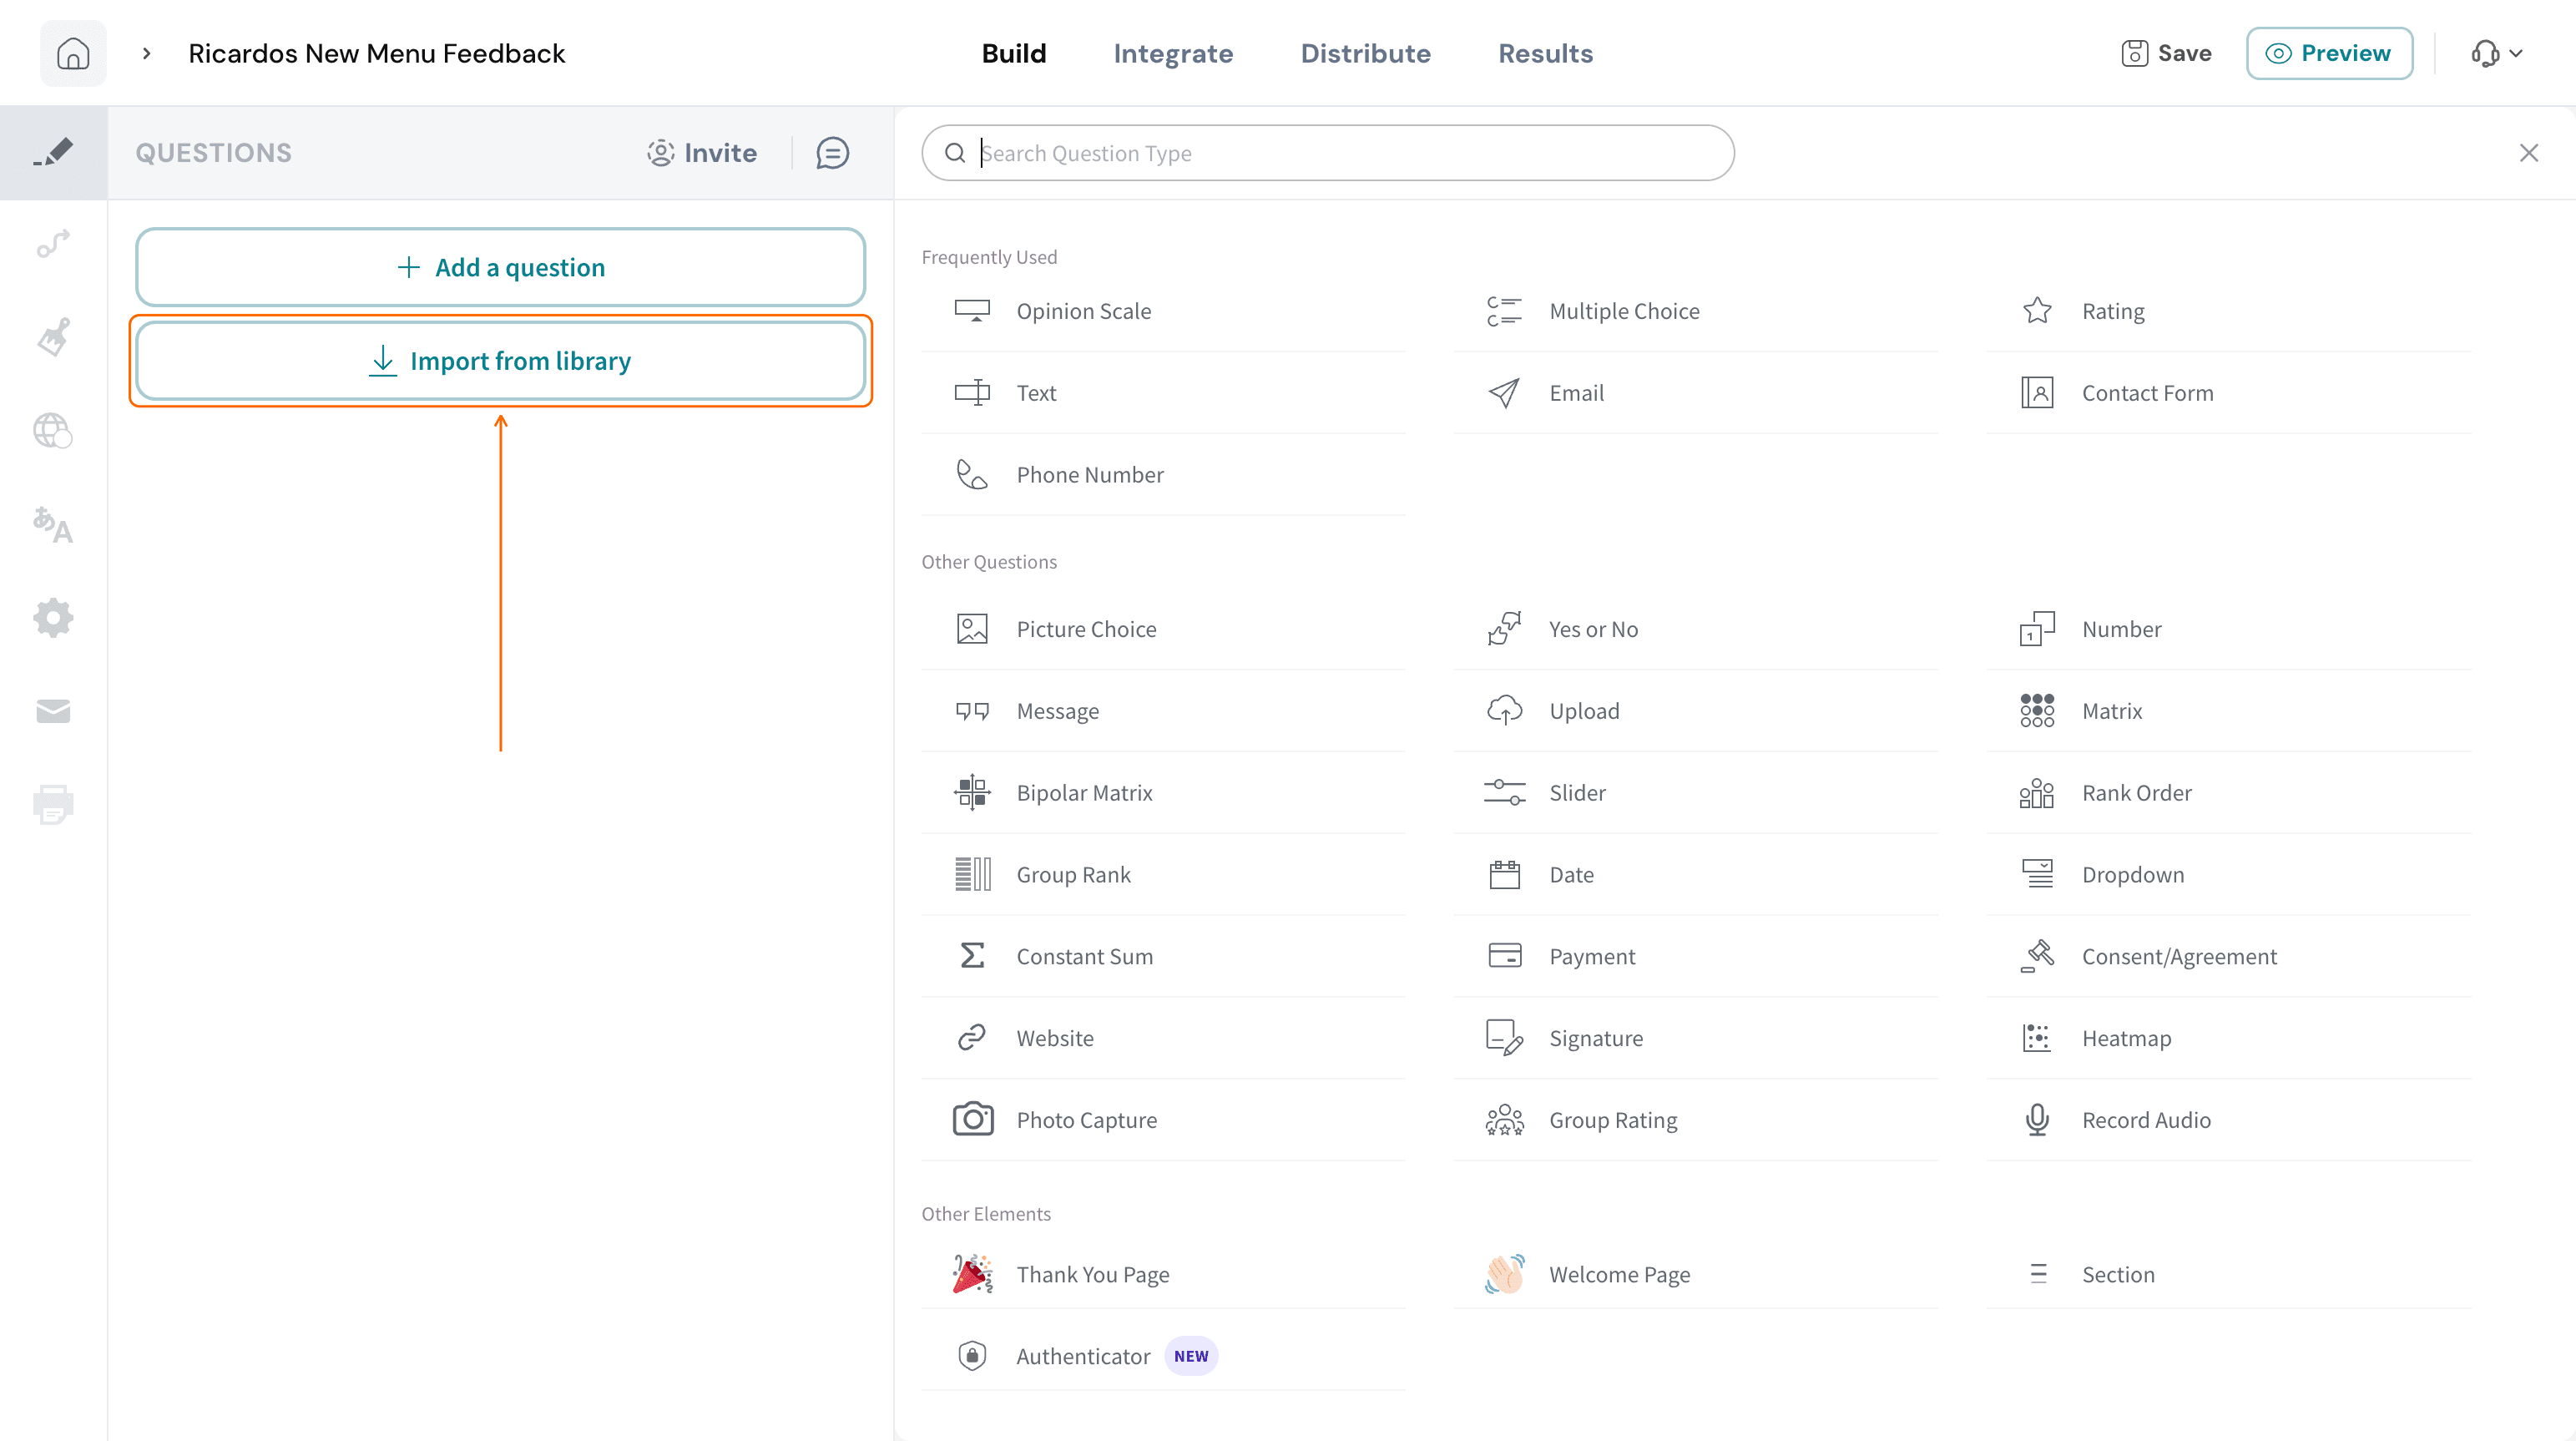Close the question type panel
This screenshot has height=1441, width=2576.
(x=2529, y=153)
